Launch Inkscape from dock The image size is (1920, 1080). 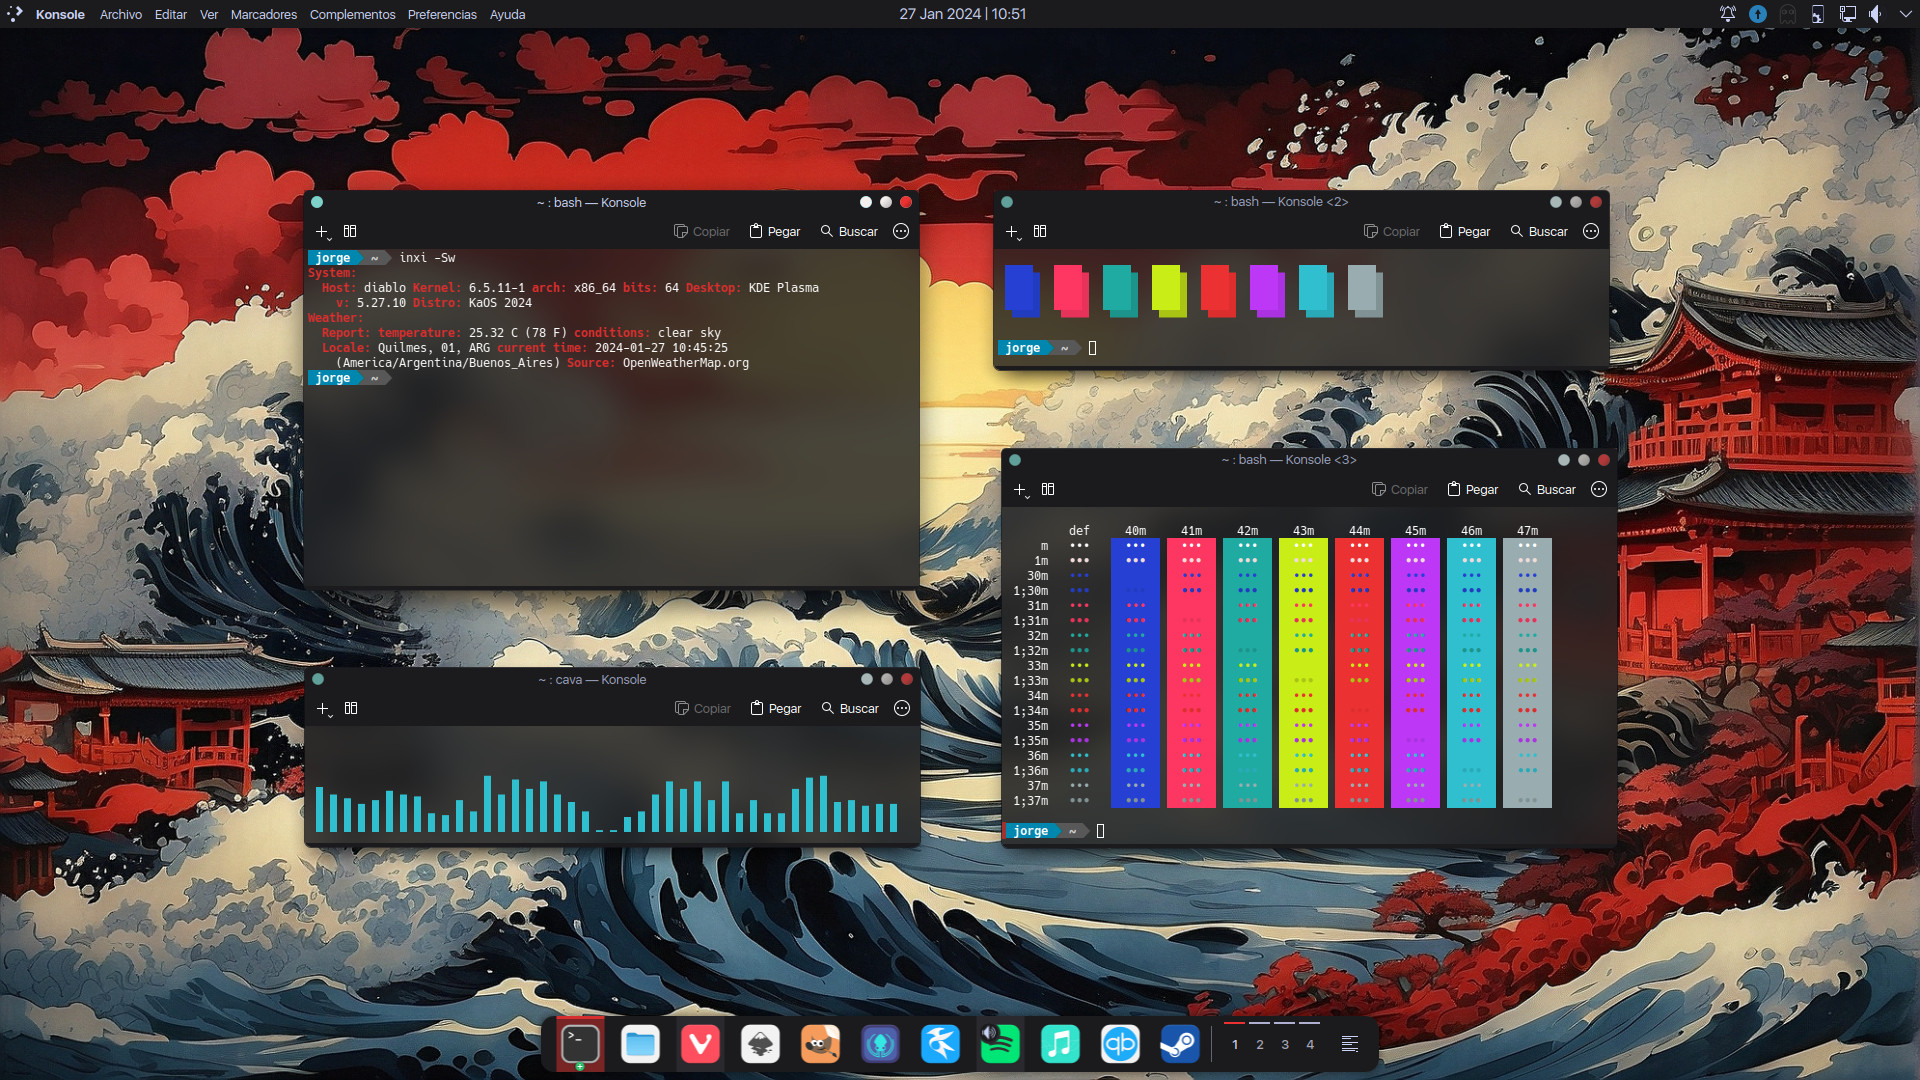tap(760, 1044)
